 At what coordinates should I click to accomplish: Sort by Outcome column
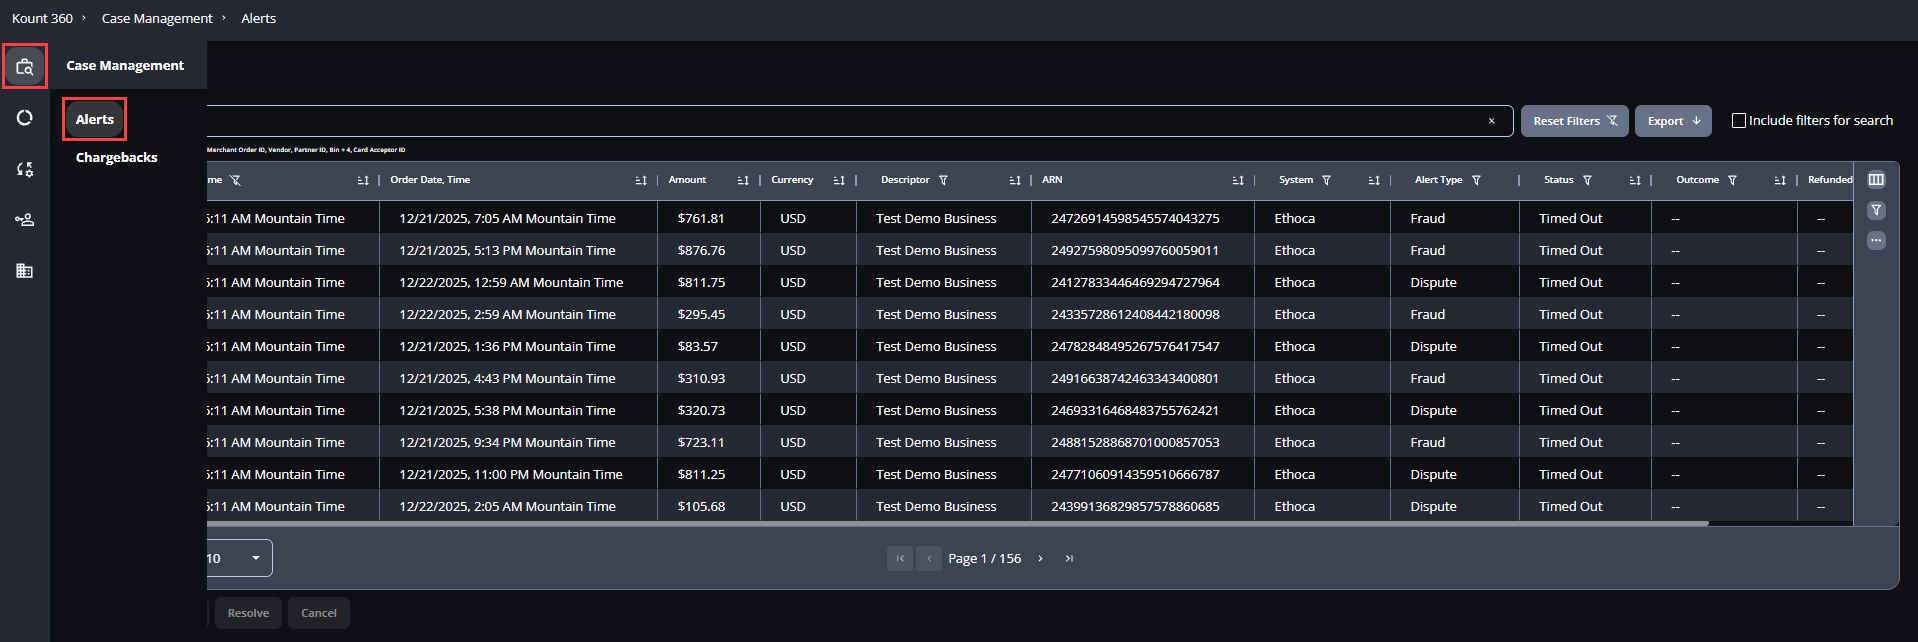click(1780, 181)
